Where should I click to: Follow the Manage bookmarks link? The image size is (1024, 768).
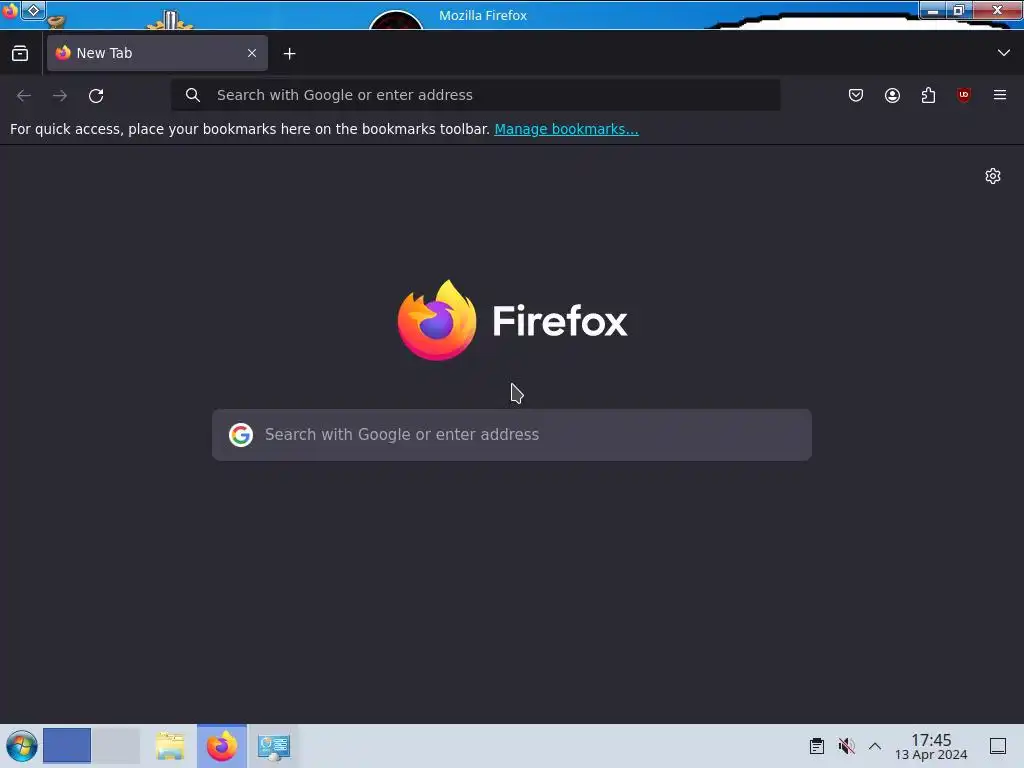pyautogui.click(x=566, y=129)
